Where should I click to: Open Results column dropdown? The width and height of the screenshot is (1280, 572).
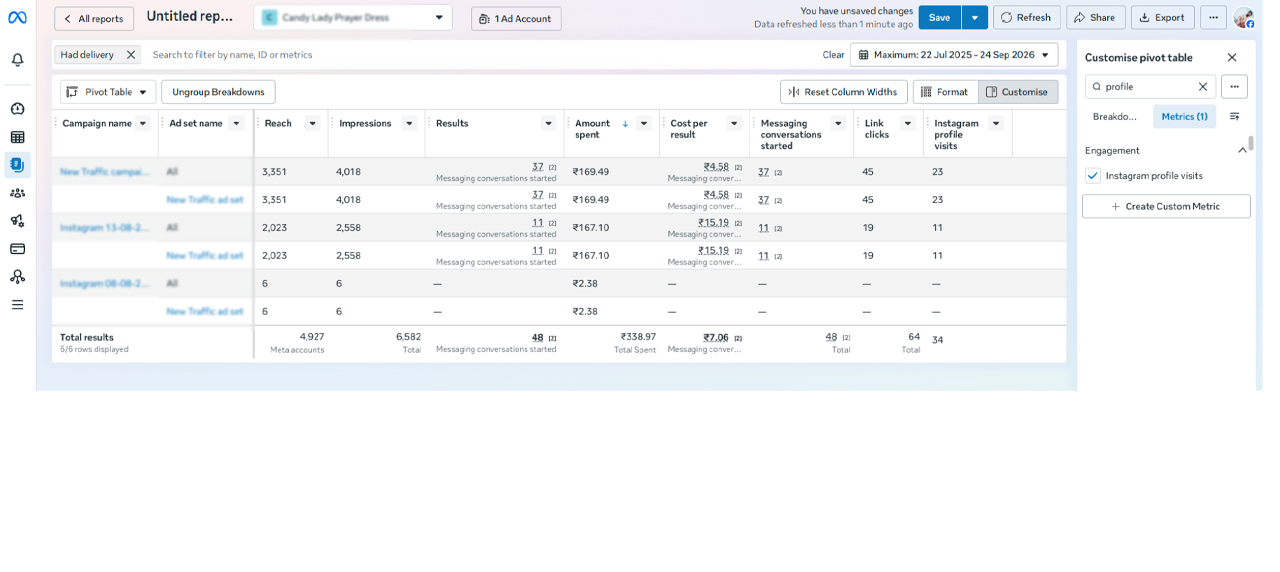click(x=549, y=124)
